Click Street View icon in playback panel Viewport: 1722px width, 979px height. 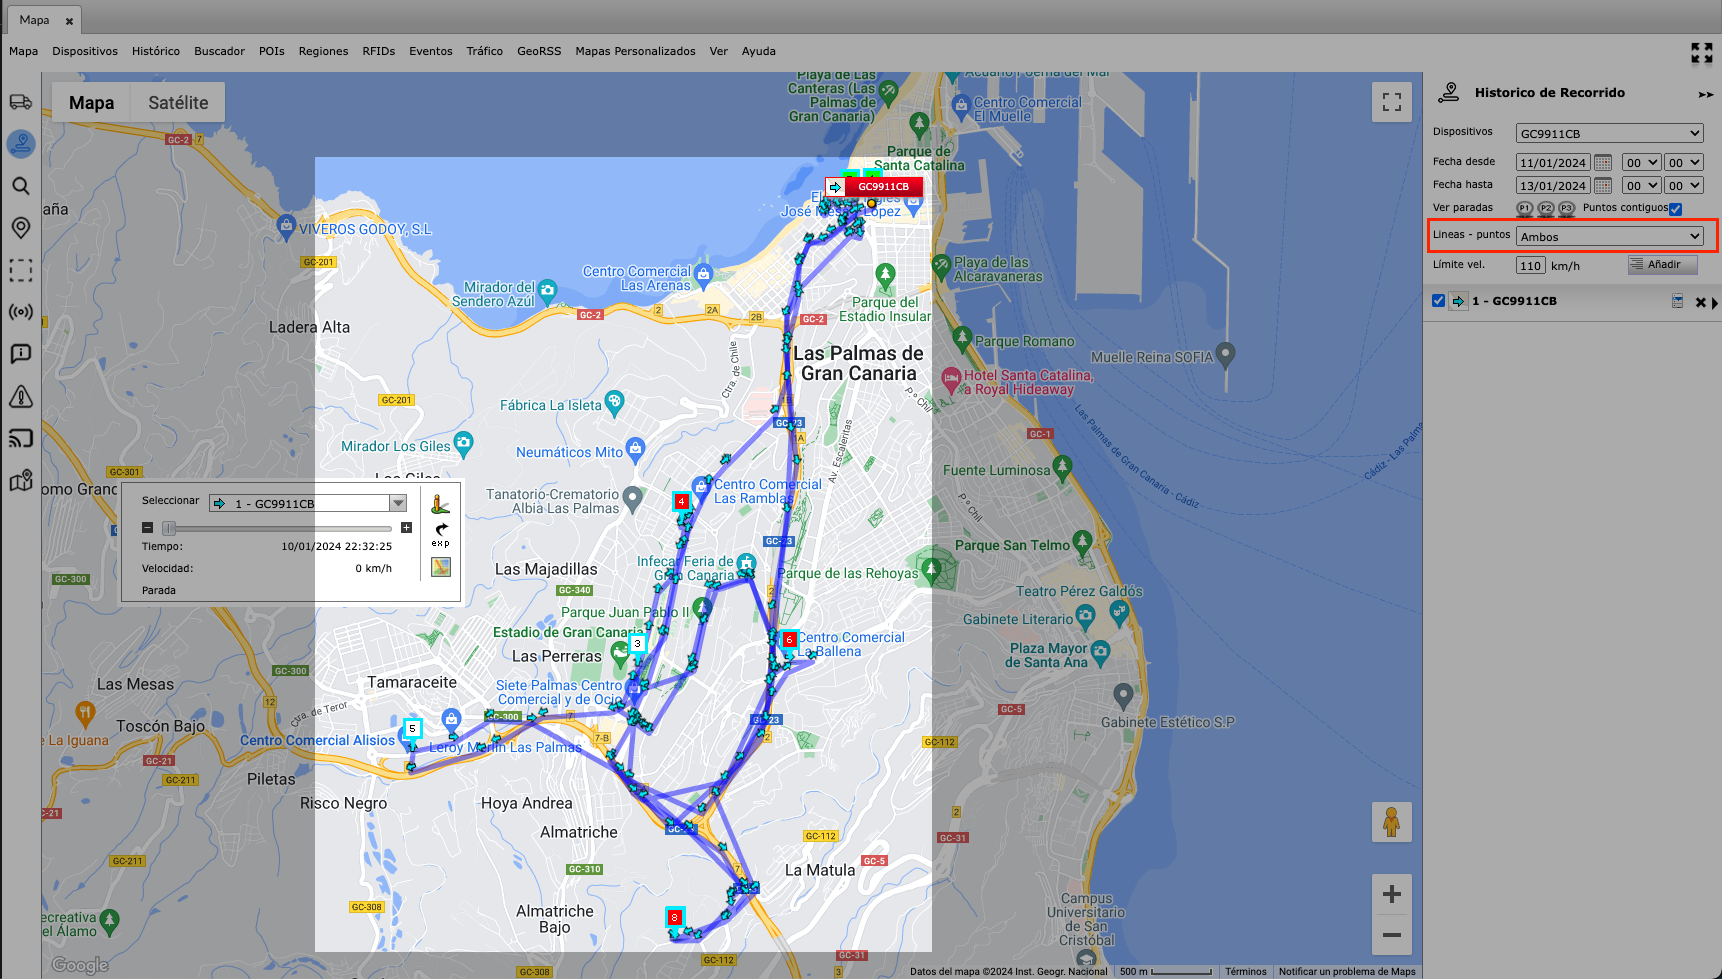(440, 505)
